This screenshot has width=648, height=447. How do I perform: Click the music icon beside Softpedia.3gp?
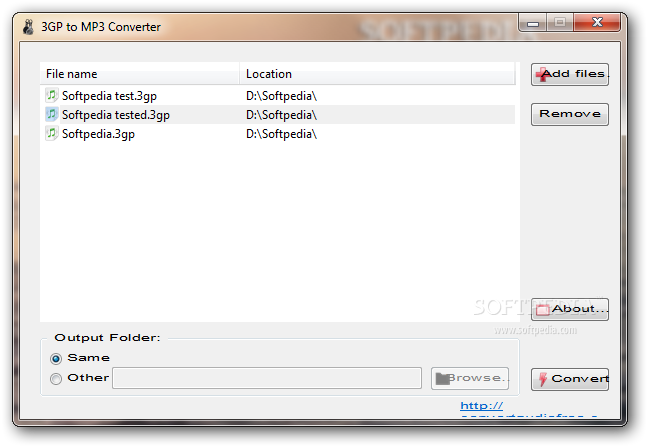[x=51, y=133]
